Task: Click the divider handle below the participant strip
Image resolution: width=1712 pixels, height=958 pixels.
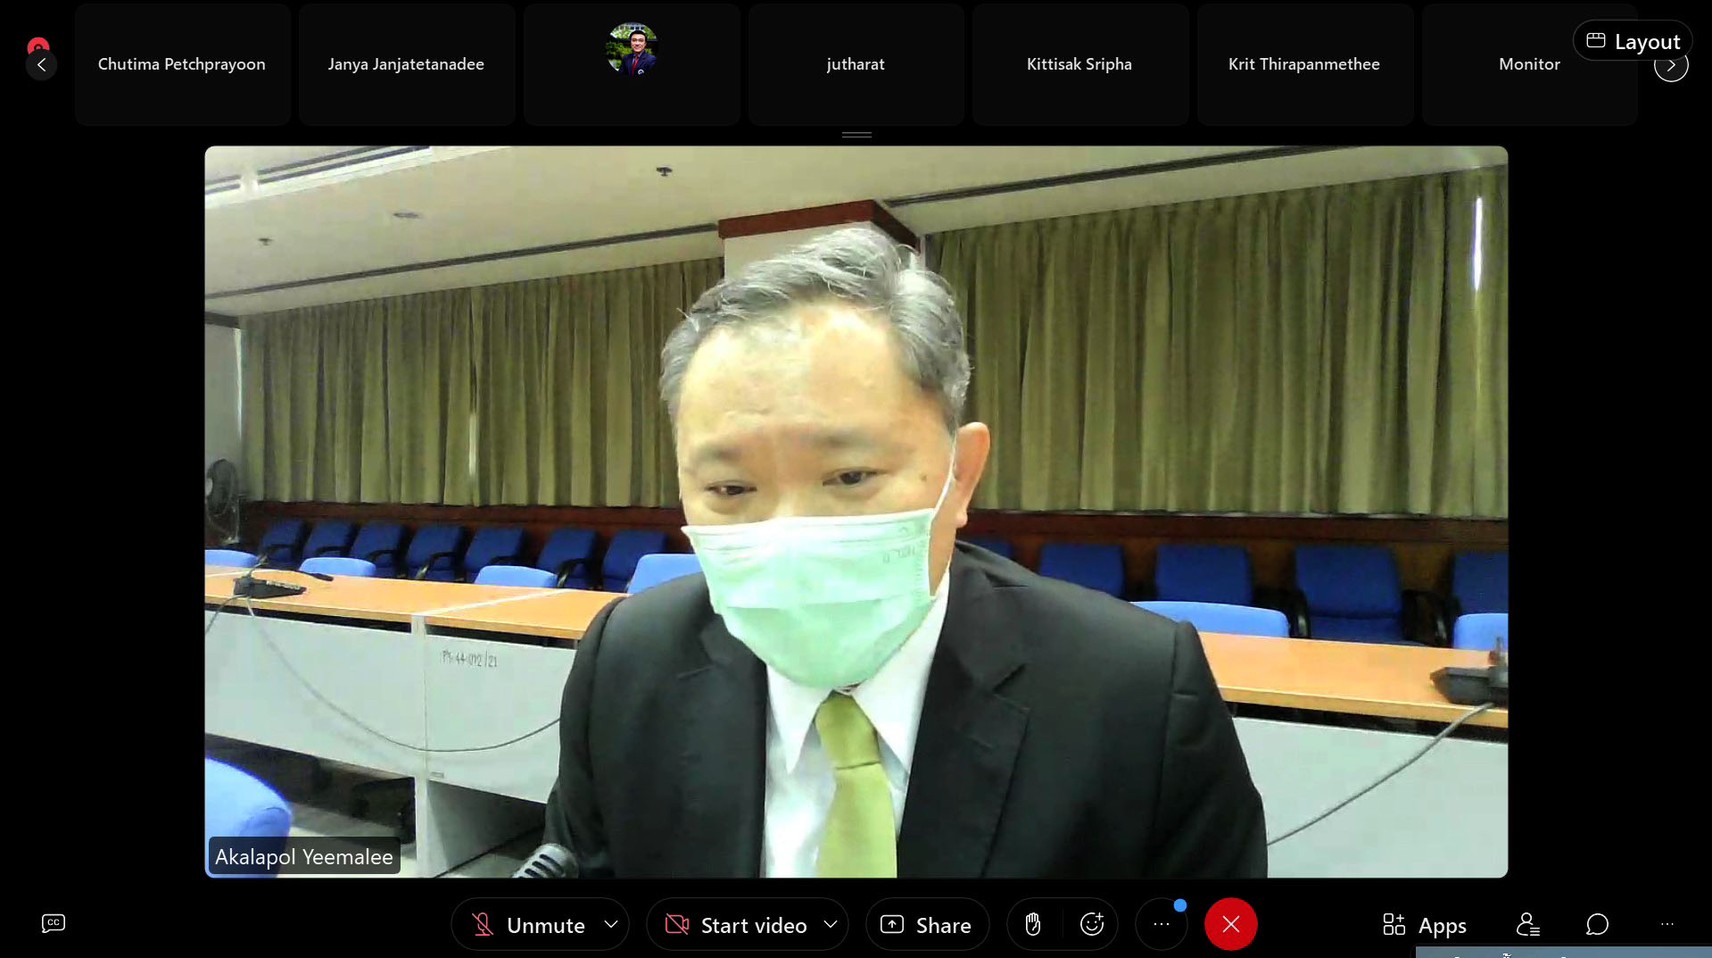Action: pos(856,135)
